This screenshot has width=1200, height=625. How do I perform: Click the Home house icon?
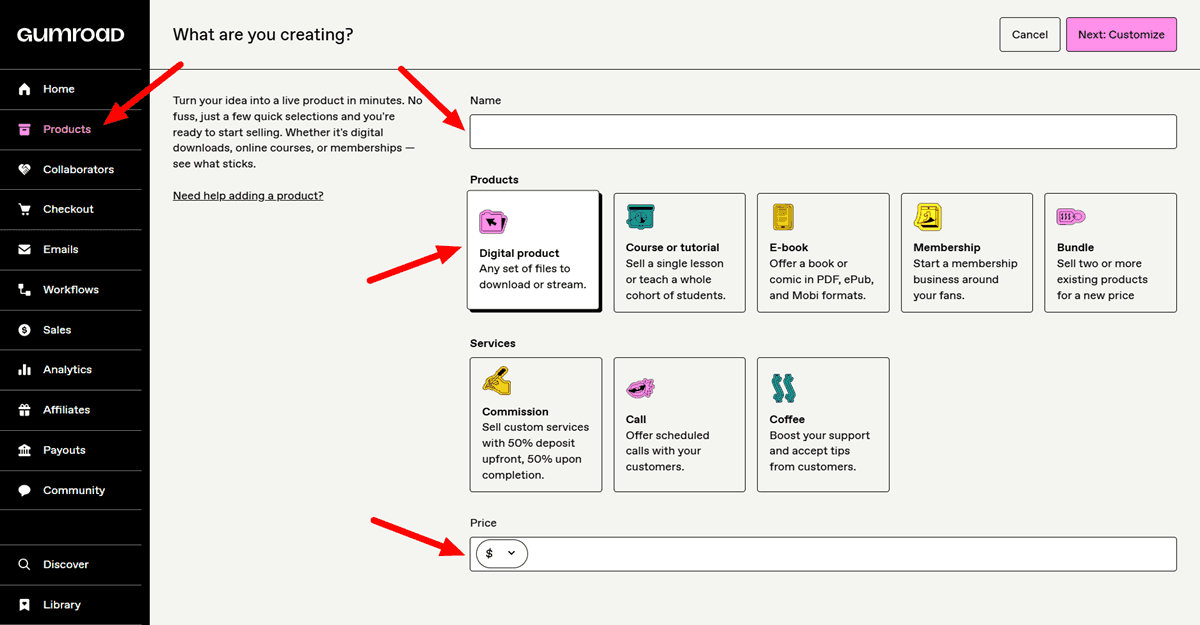coord(25,89)
